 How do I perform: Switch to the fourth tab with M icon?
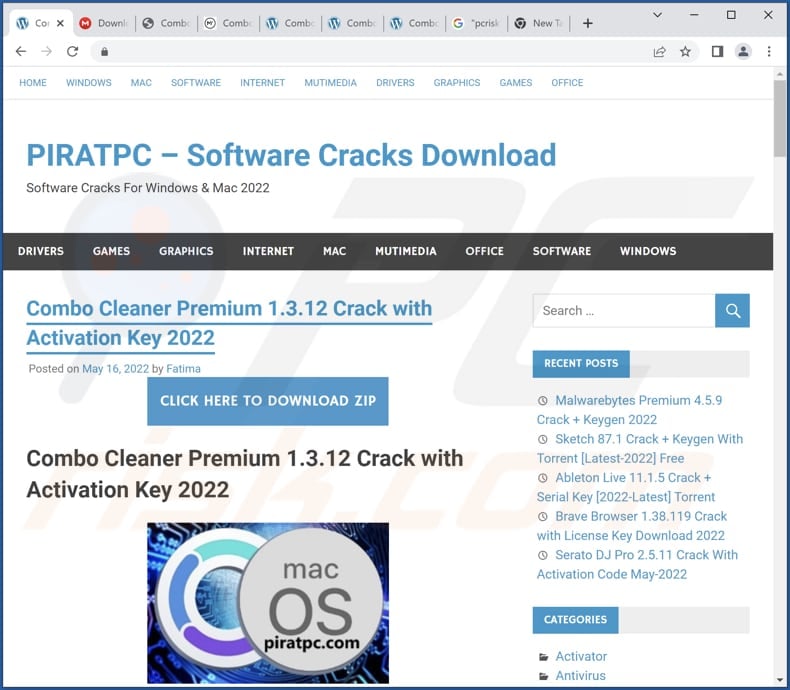[x=228, y=23]
